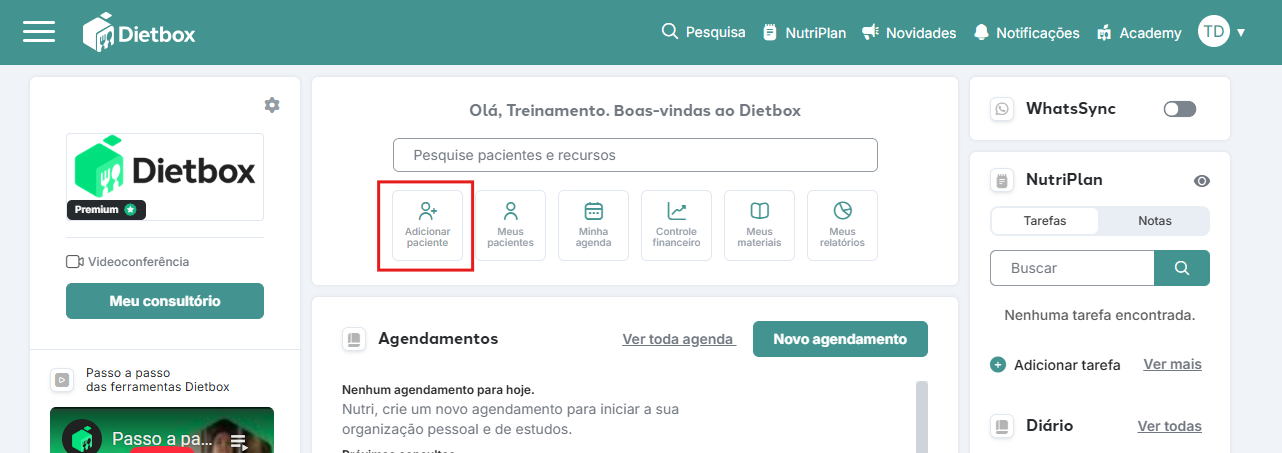Expand the user account dropdown arrow
The width and height of the screenshot is (1282, 453).
coord(1241,32)
